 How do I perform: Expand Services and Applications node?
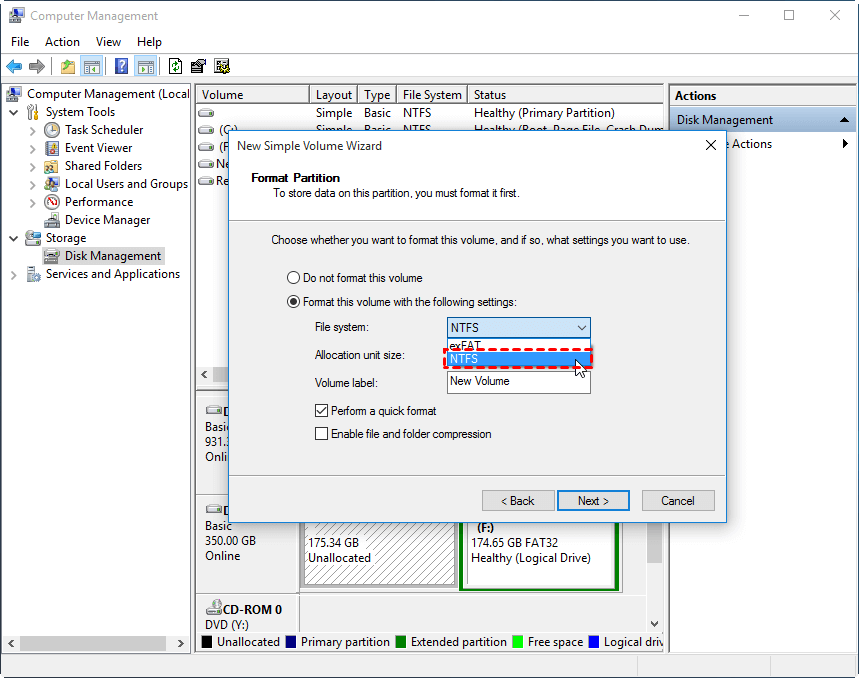14,275
